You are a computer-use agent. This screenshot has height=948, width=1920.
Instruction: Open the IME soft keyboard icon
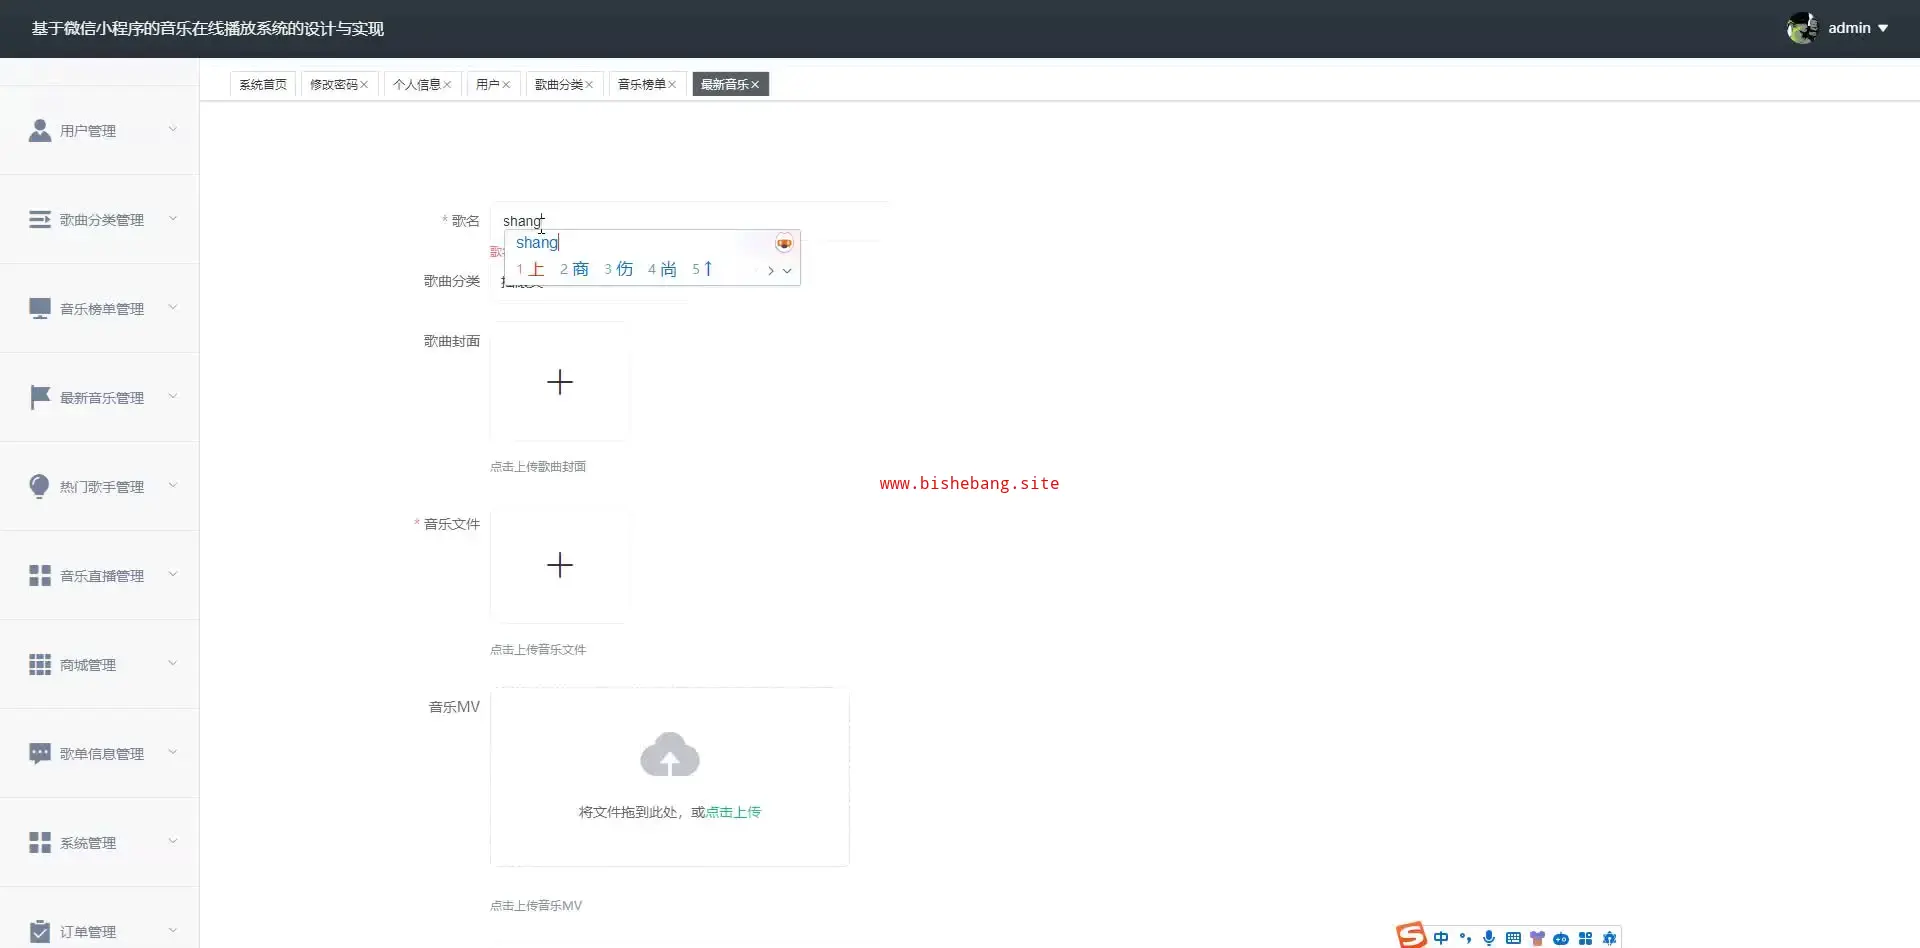1513,938
